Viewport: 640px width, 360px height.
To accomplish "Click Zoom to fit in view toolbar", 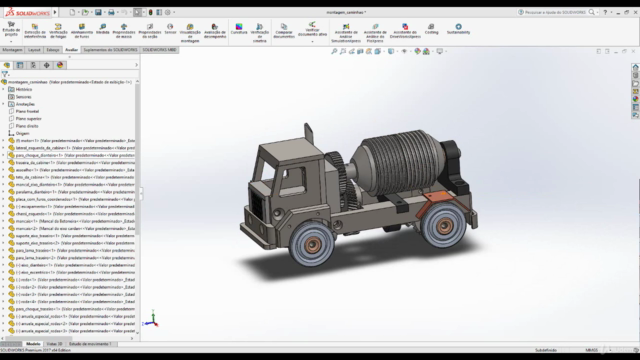I will [x=334, y=51].
